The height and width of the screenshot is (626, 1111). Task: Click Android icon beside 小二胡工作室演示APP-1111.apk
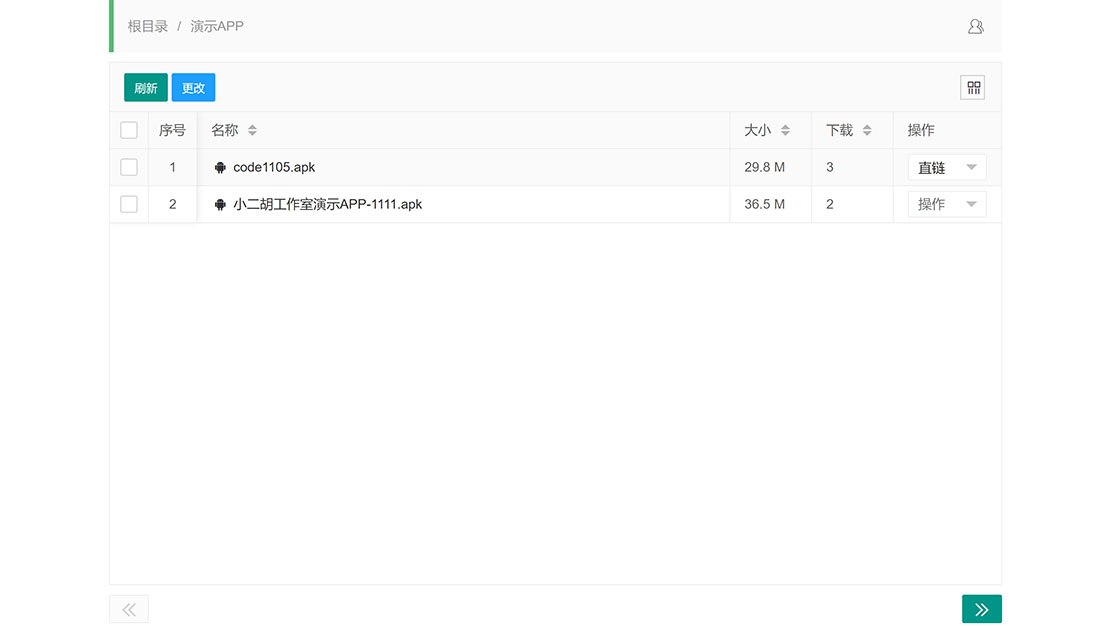pyautogui.click(x=220, y=205)
